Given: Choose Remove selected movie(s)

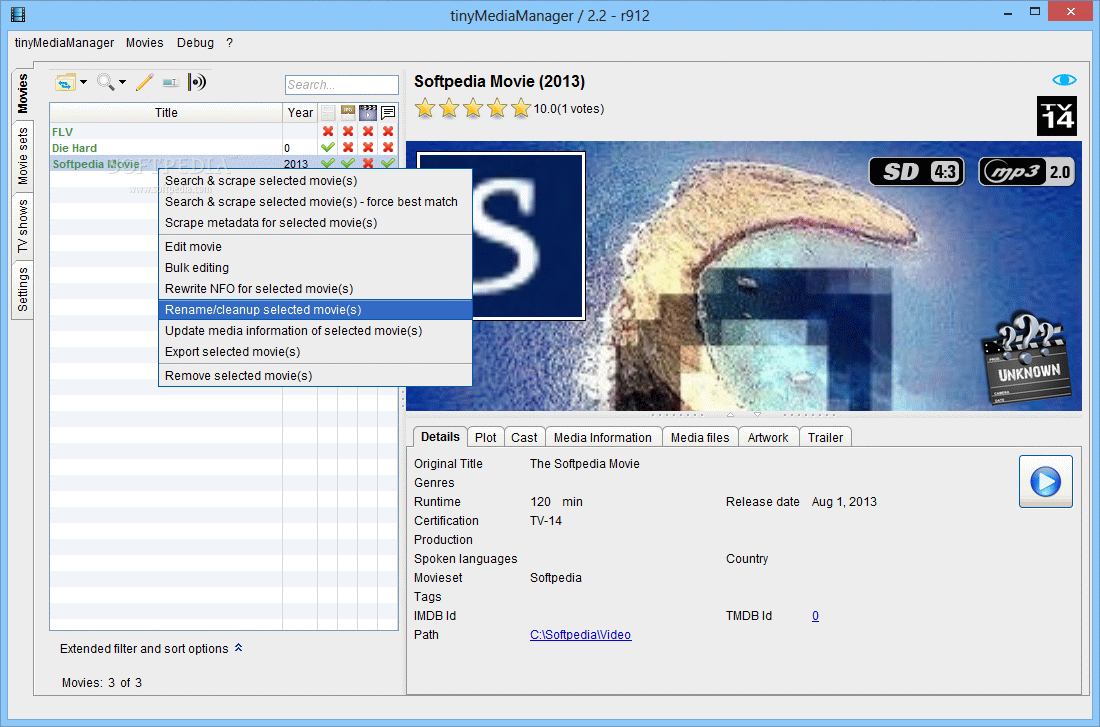Looking at the screenshot, I should click(315, 375).
